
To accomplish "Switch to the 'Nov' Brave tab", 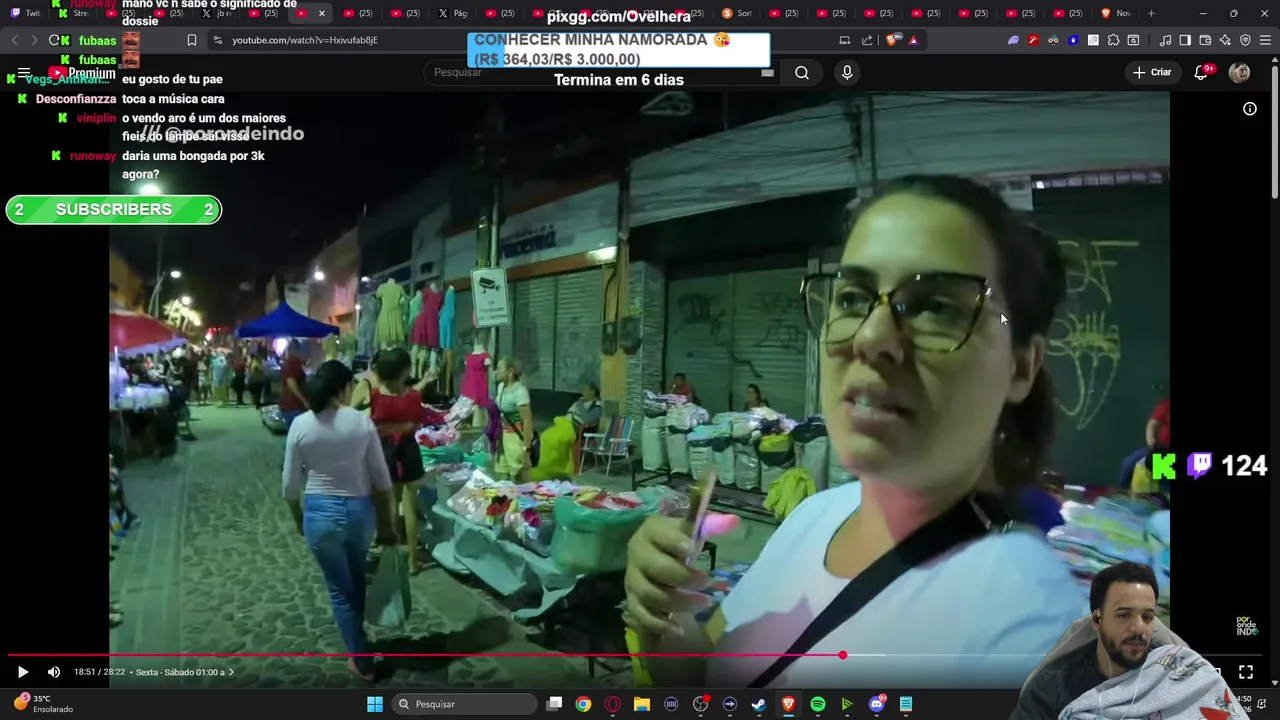I will click(x=1116, y=13).
